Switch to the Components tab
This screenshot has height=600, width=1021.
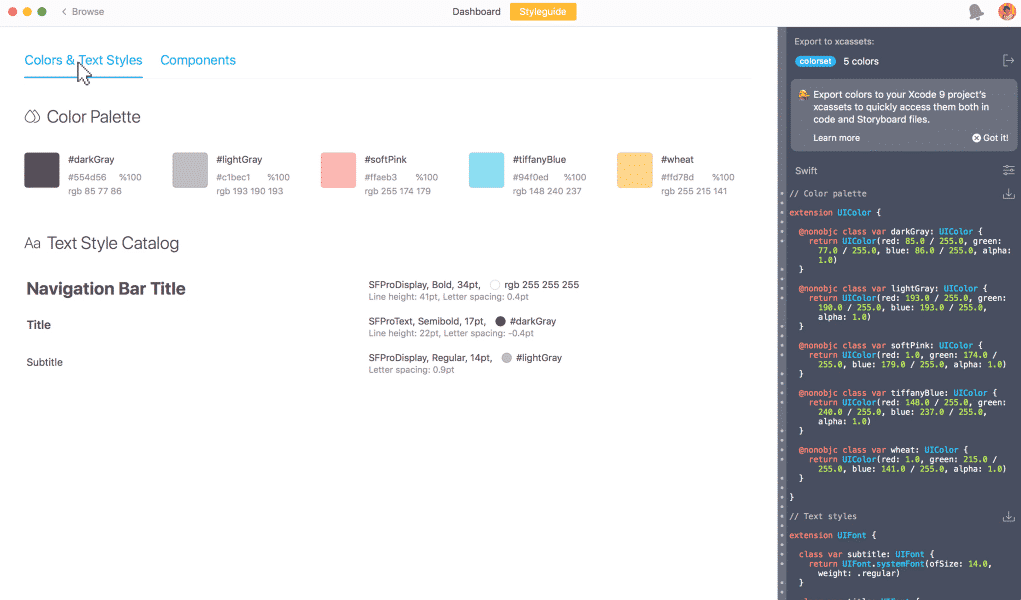pyautogui.click(x=198, y=60)
